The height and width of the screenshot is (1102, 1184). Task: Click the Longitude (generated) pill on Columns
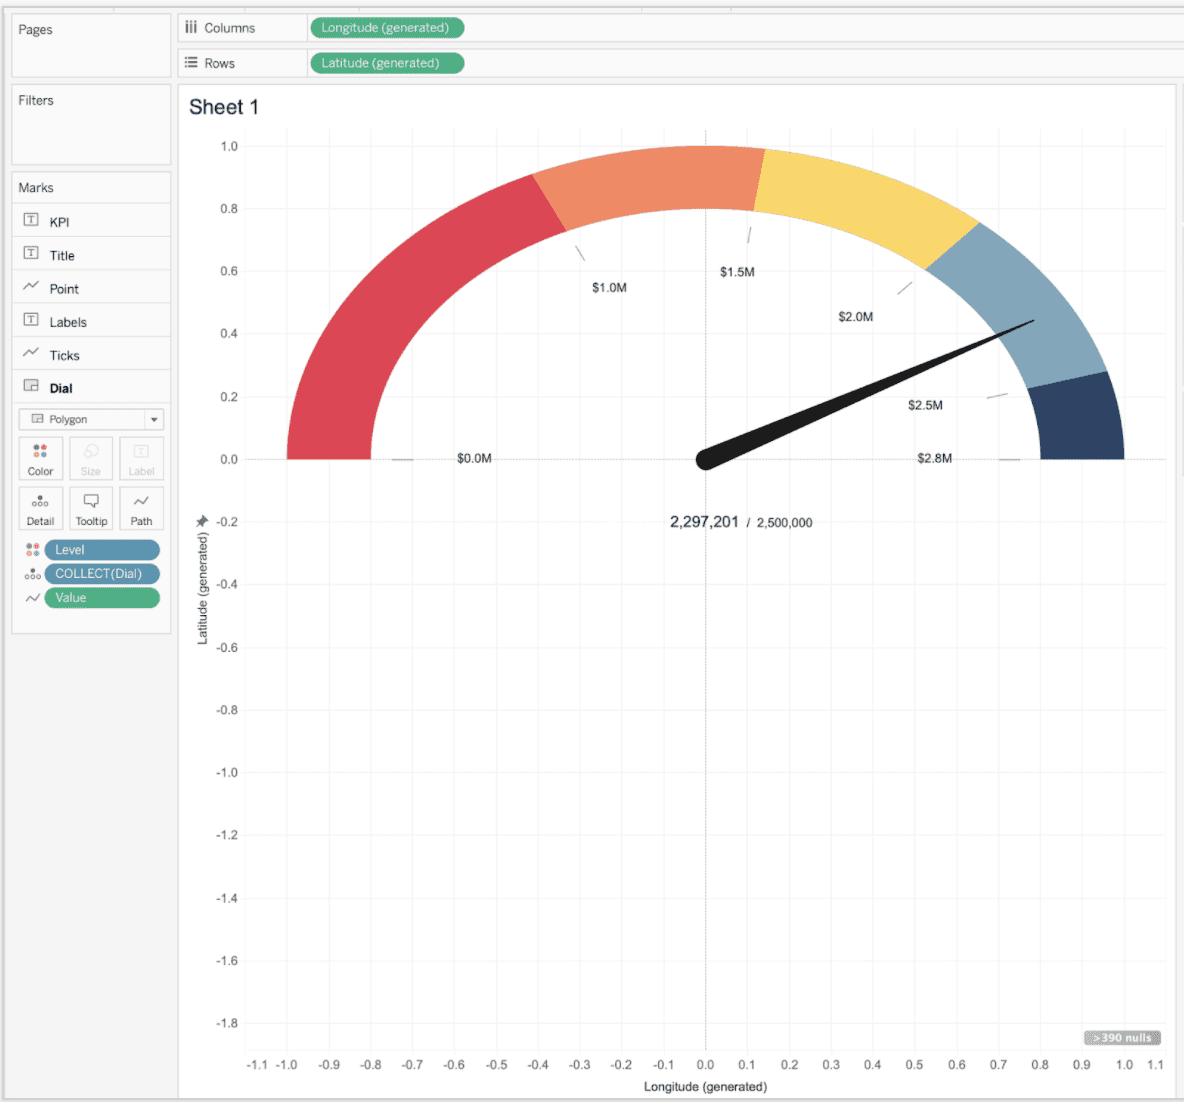(x=387, y=27)
